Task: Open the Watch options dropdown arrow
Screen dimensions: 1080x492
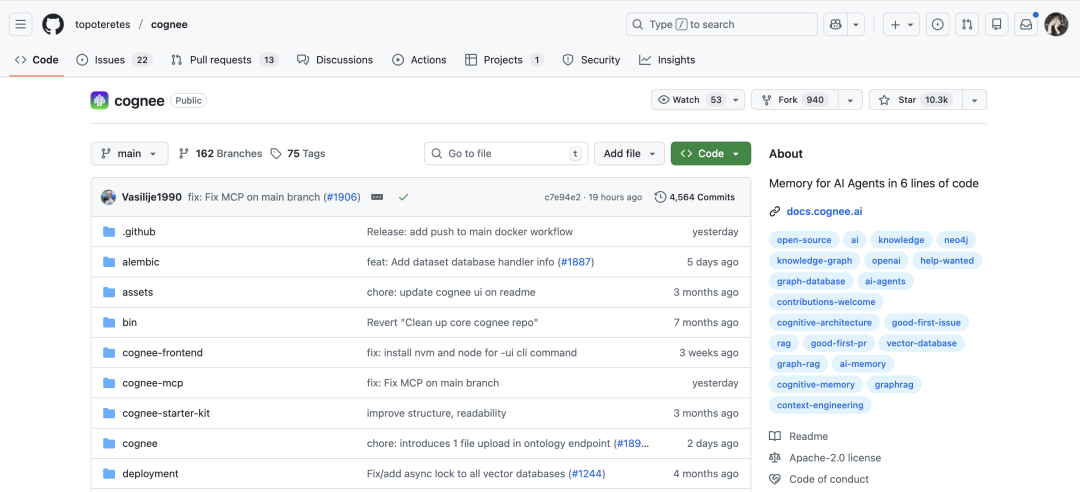Action: pos(736,100)
